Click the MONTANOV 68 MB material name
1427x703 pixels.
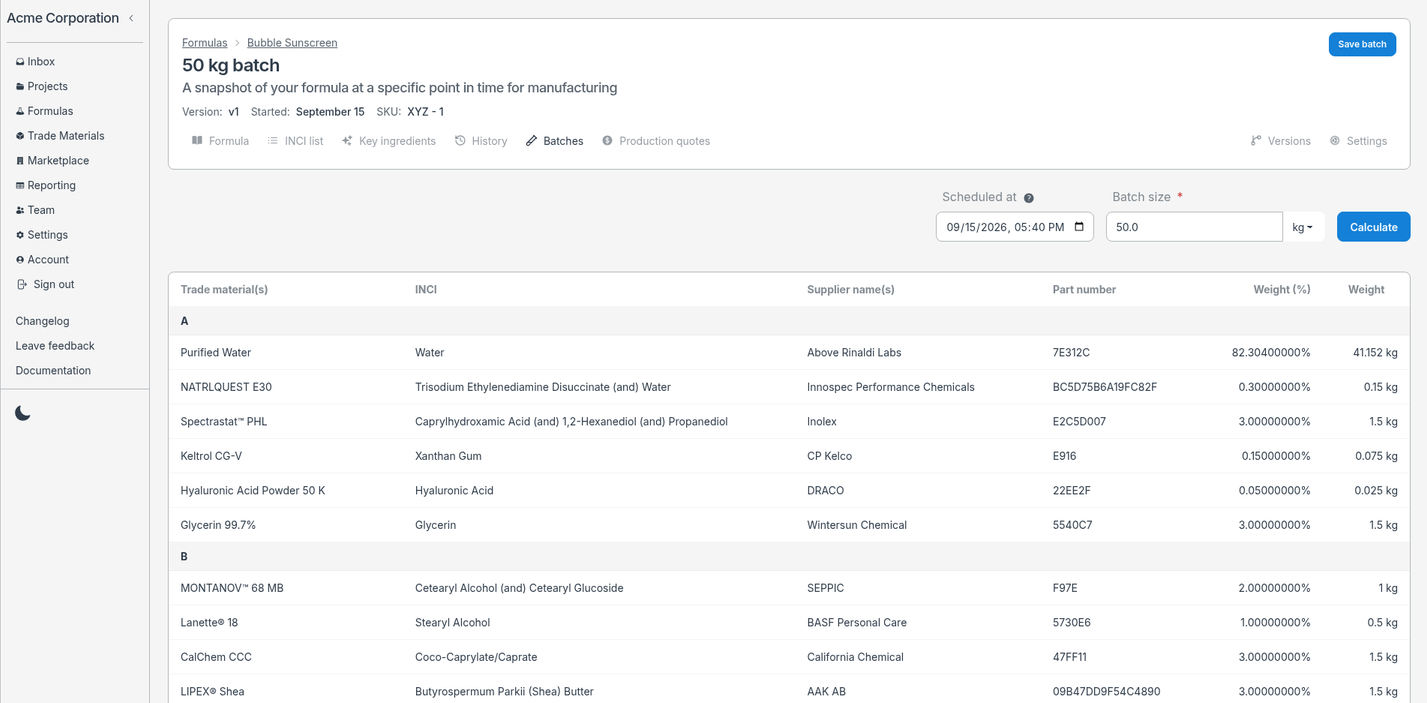pos(232,588)
